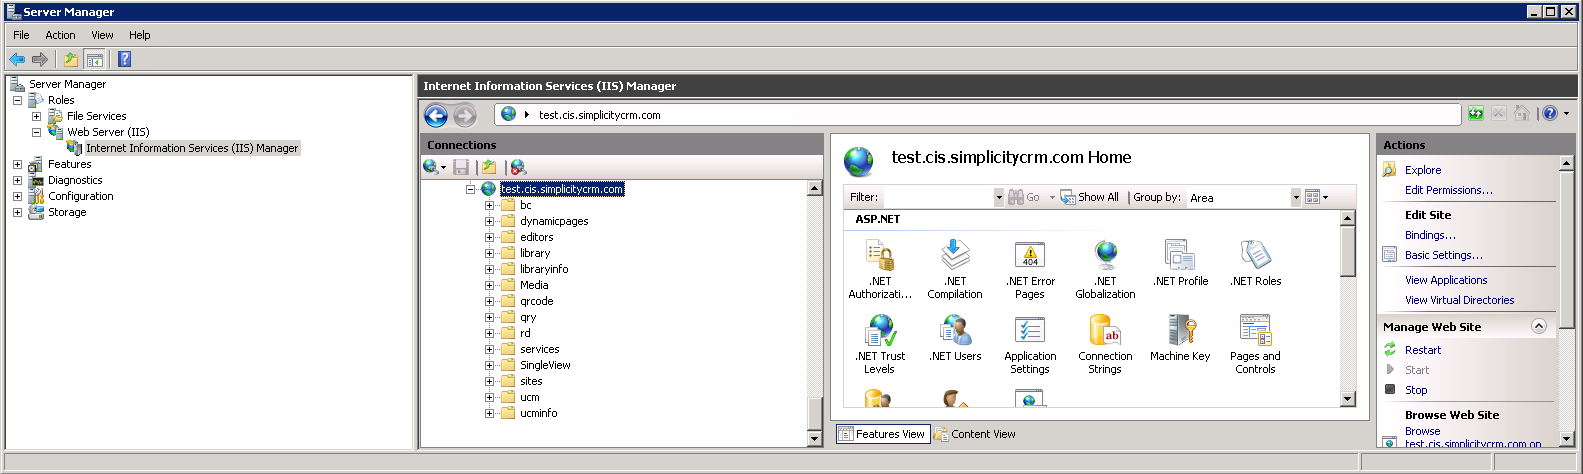Image resolution: width=1583 pixels, height=474 pixels.
Task: Open the Action menu
Action: coord(60,35)
